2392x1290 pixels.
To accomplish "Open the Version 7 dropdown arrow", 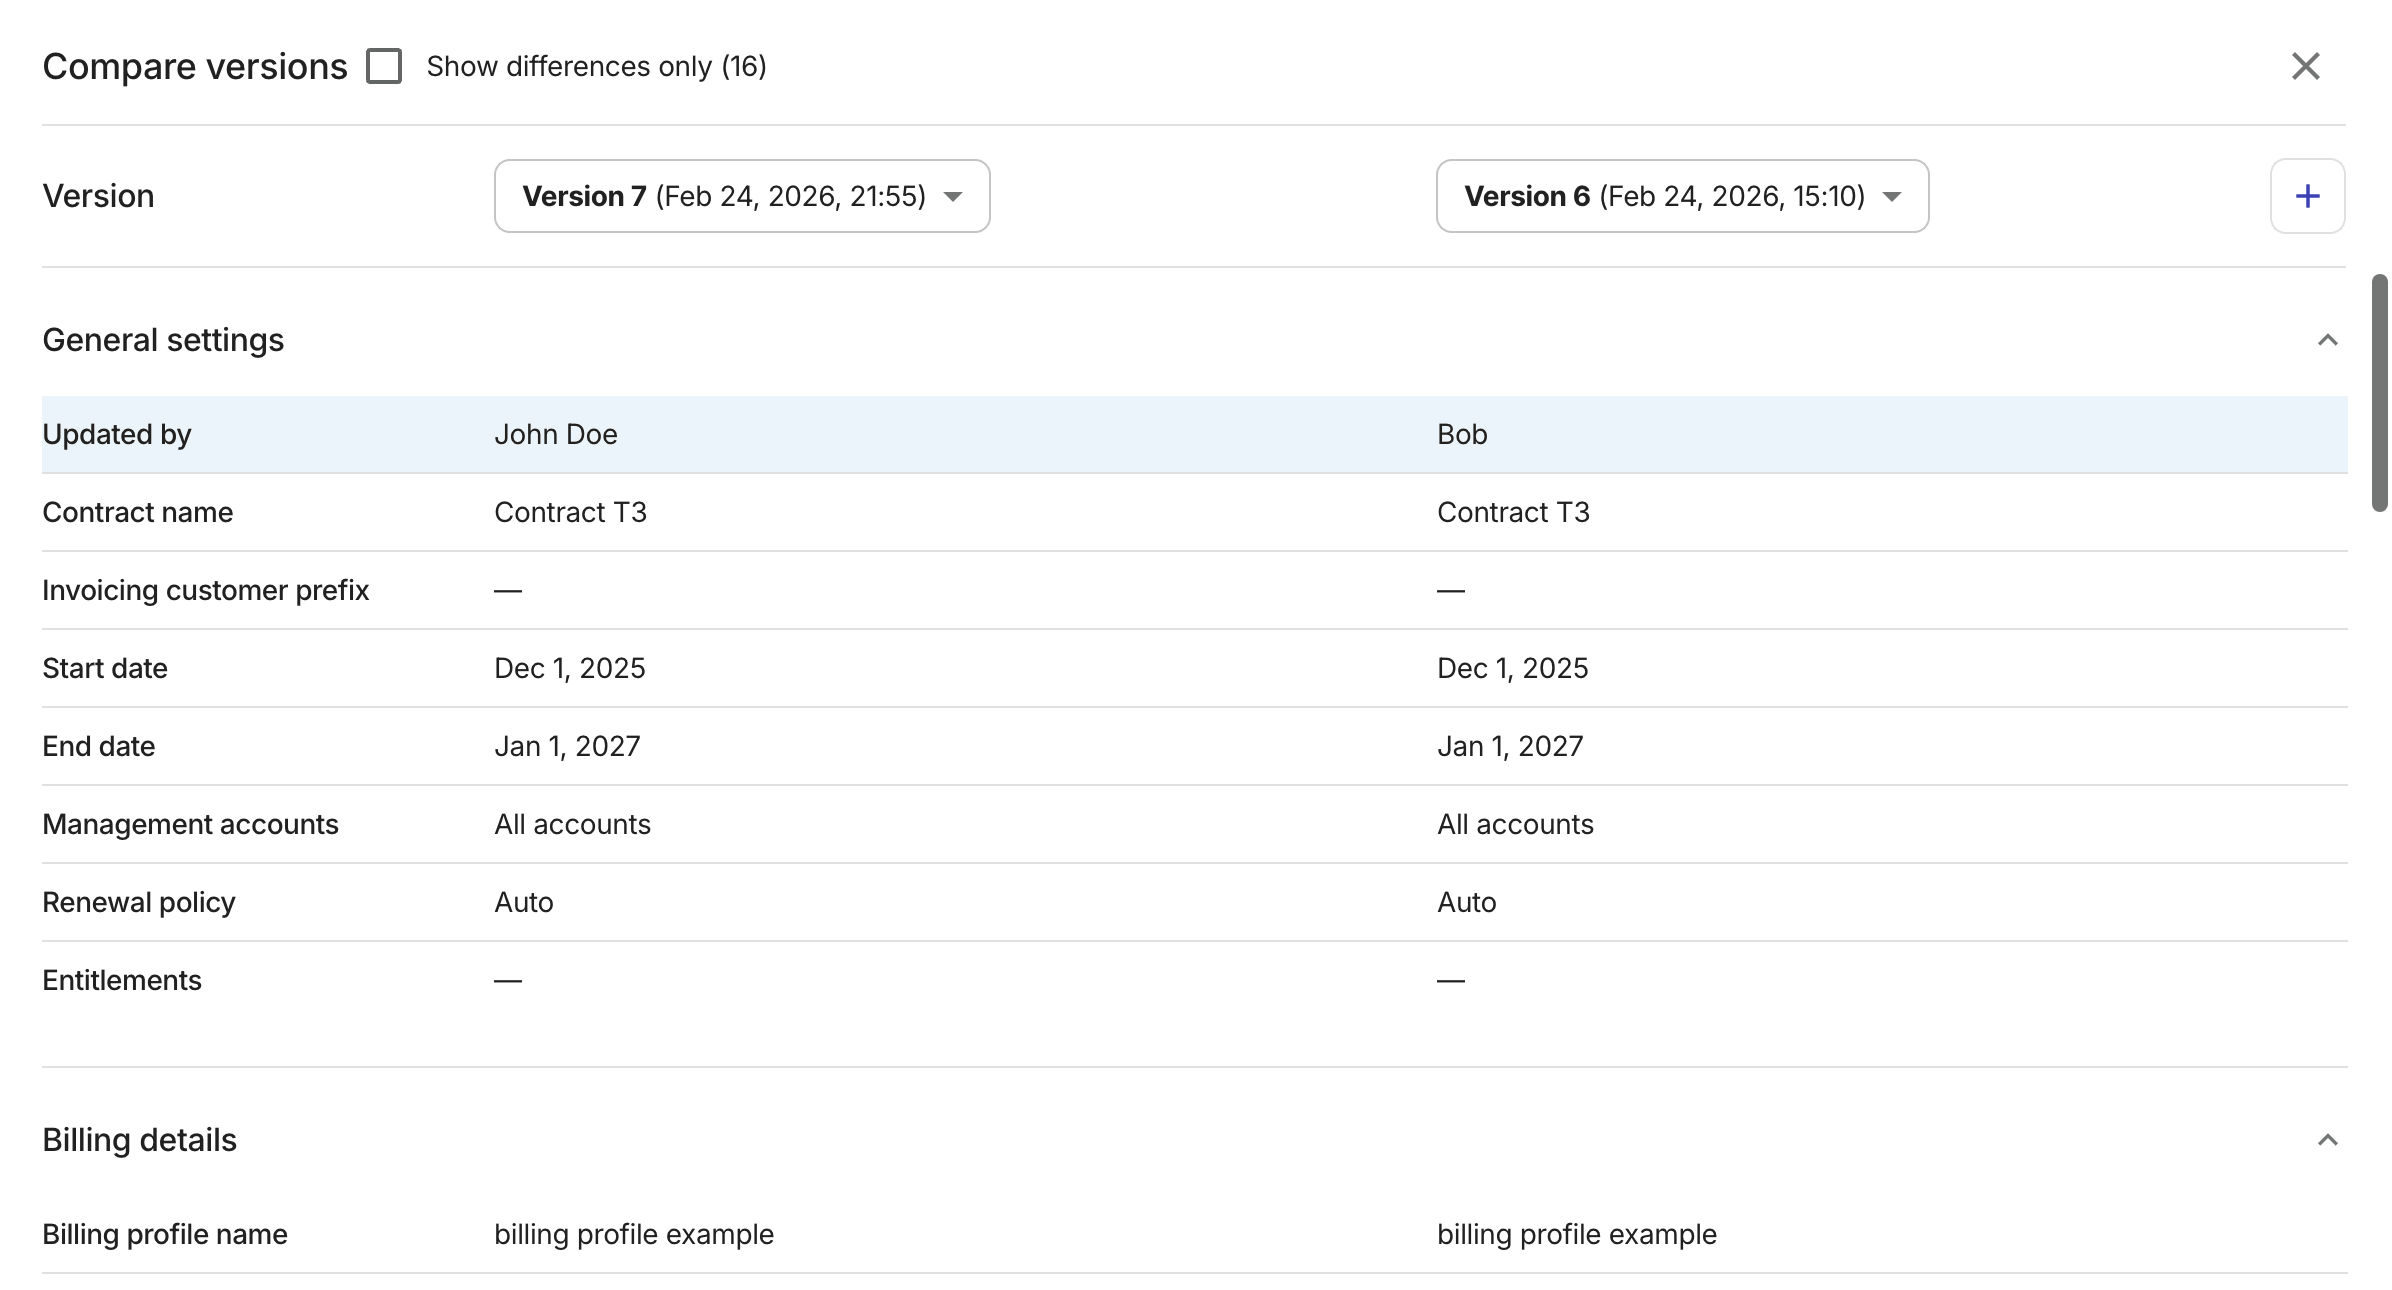I will pos(953,197).
